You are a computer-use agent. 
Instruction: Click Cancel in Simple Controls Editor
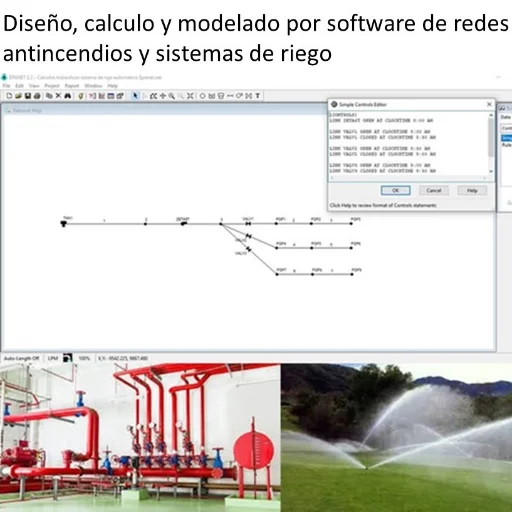[434, 191]
